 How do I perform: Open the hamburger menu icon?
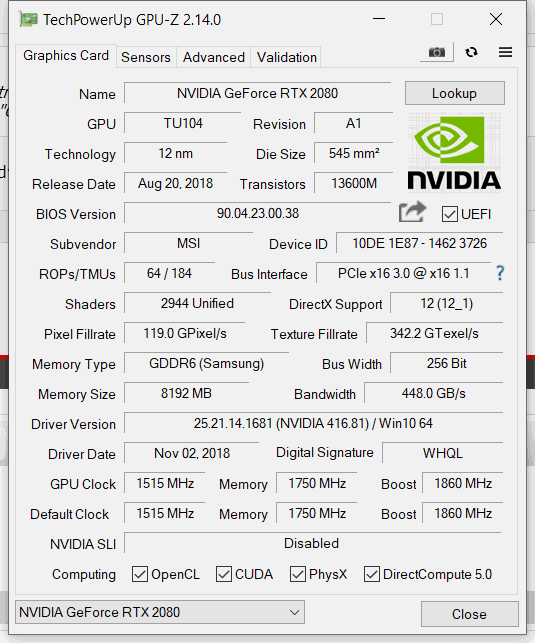point(505,52)
